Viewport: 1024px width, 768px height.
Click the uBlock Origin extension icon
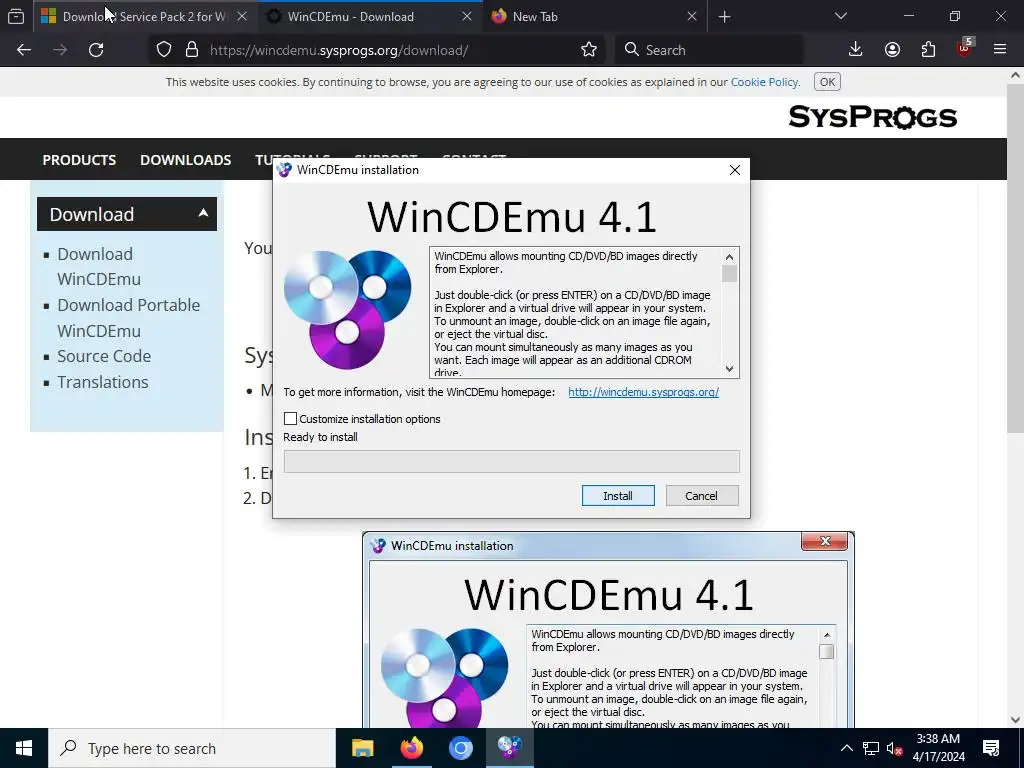965,48
